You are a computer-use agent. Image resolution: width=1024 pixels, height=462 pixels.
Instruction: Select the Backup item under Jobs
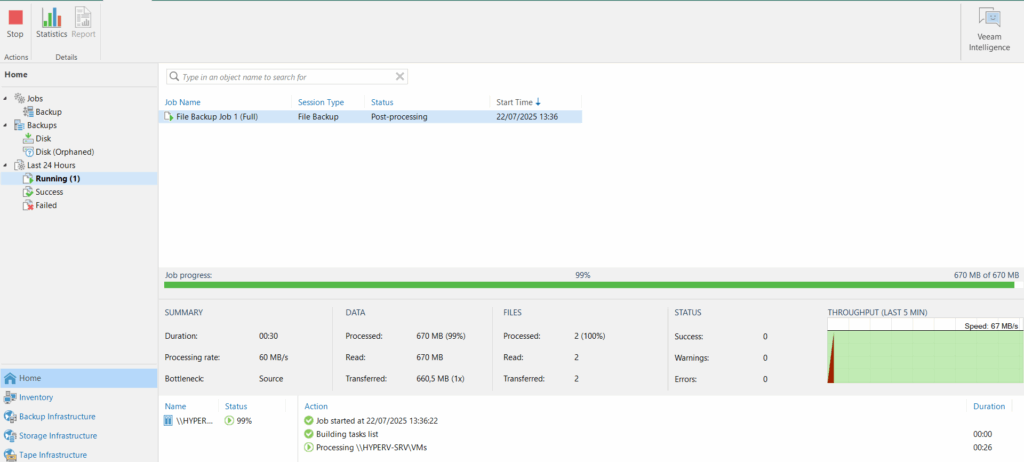pyautogui.click(x=48, y=112)
